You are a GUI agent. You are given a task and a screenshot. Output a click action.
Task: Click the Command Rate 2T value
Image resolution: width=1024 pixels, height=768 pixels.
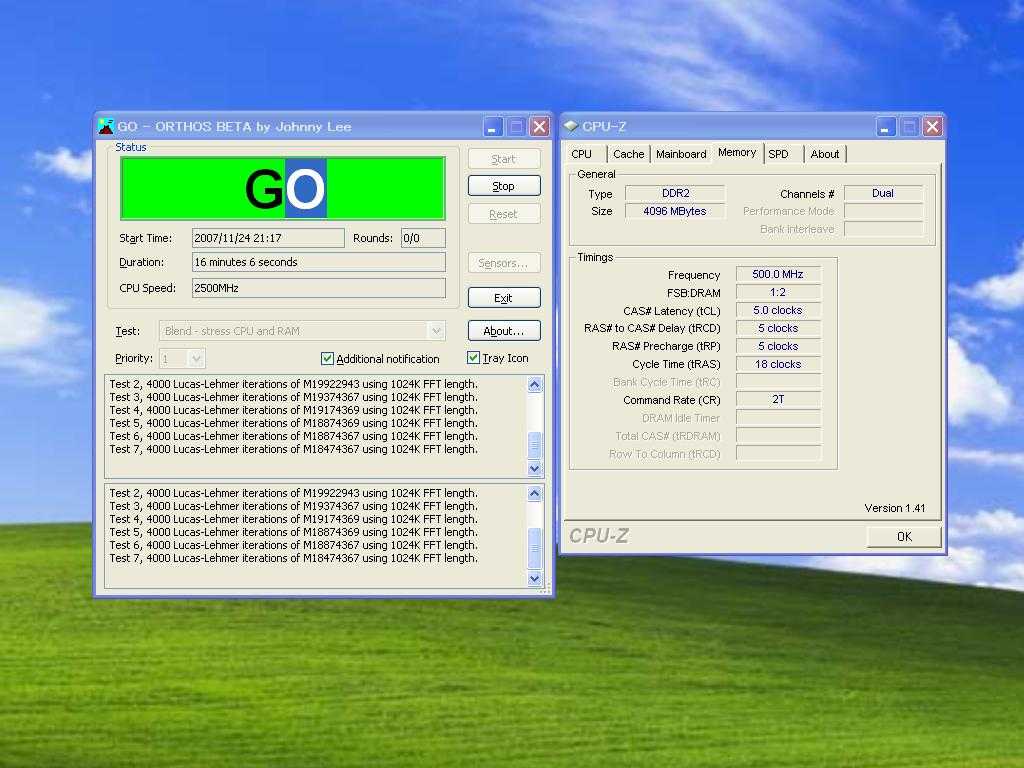pos(778,399)
